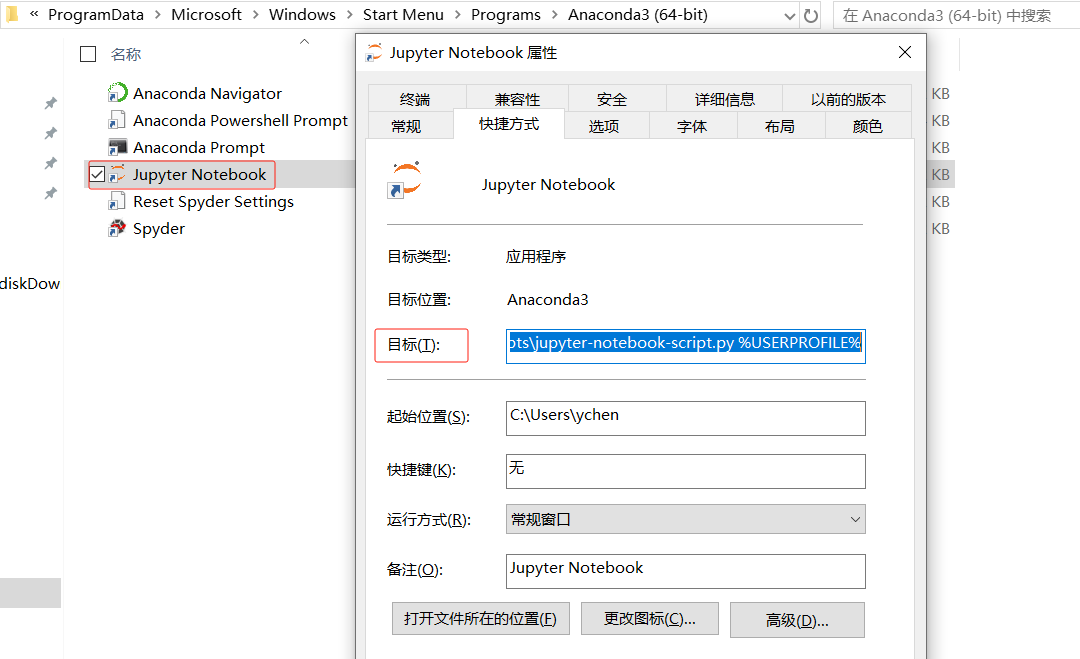Click the 高级 button

[x=797, y=620]
